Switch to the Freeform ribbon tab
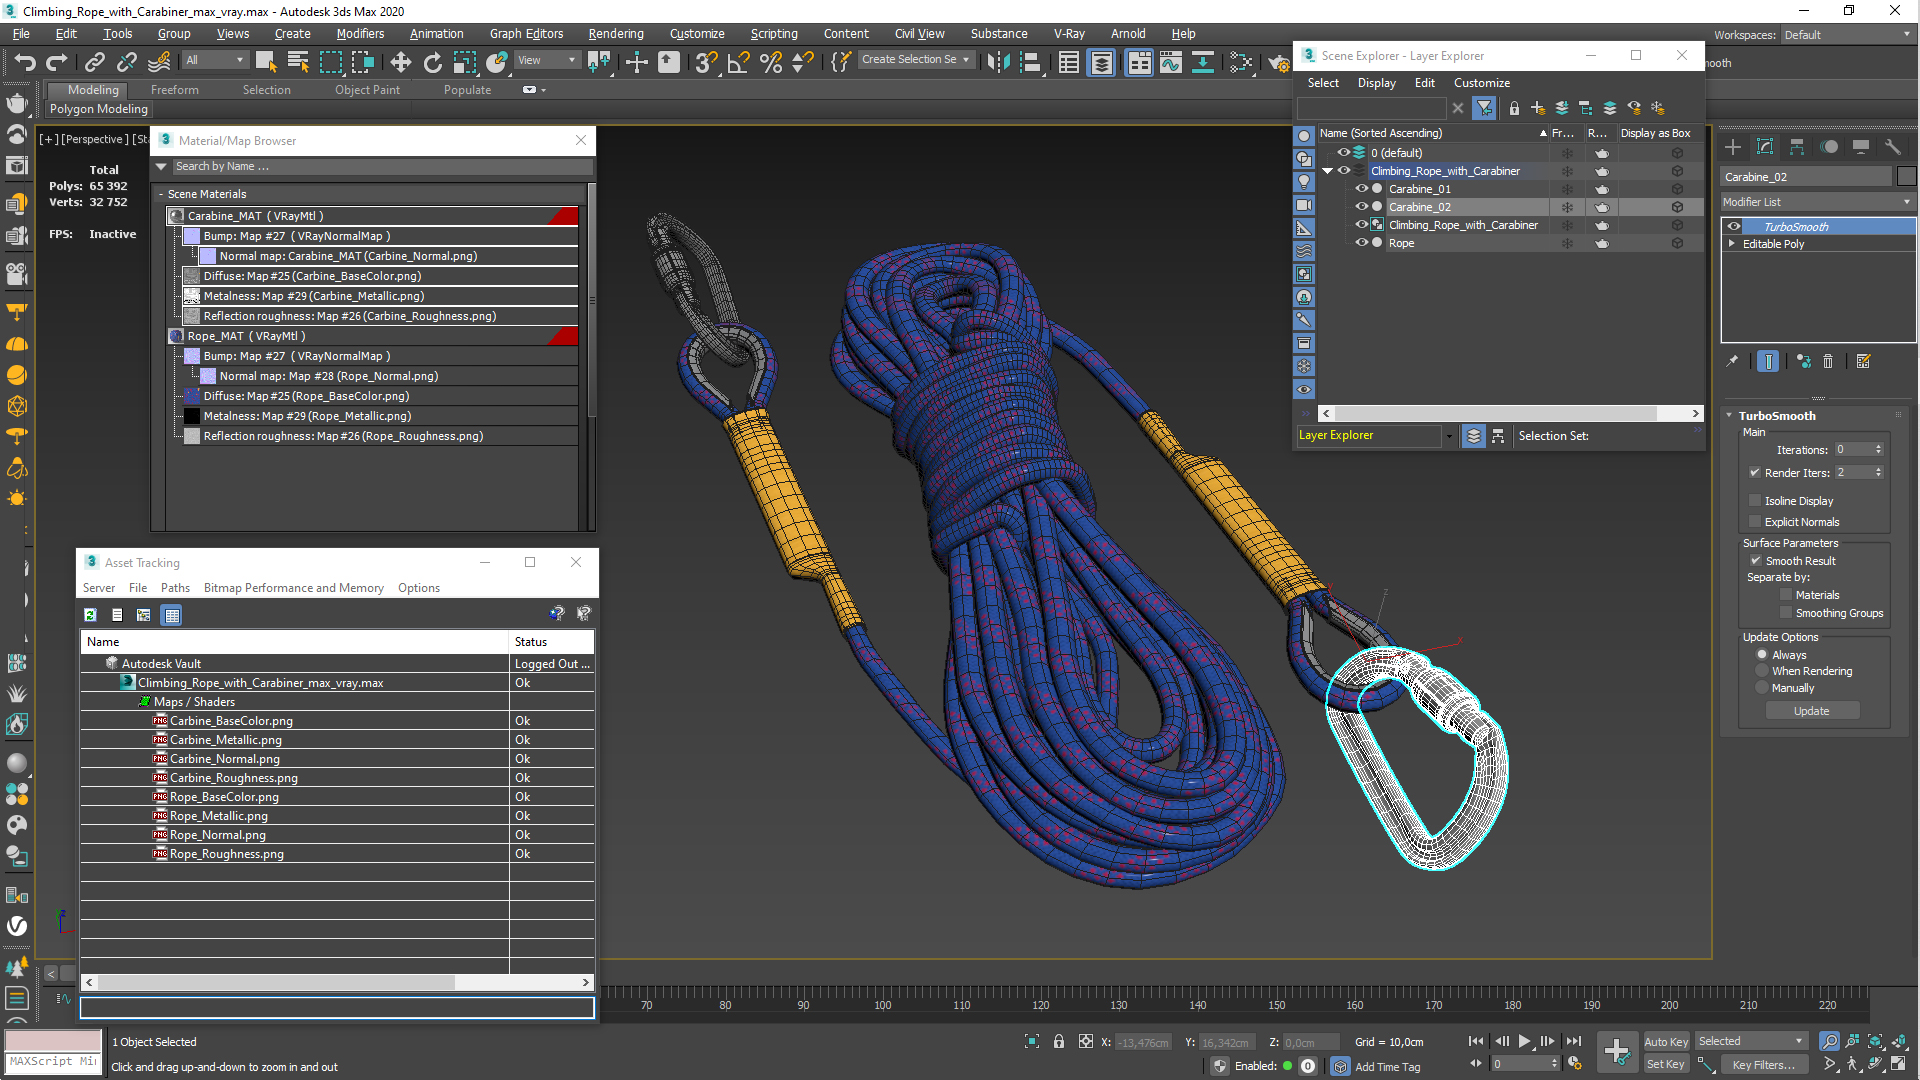Image resolution: width=1920 pixels, height=1080 pixels. [x=175, y=90]
